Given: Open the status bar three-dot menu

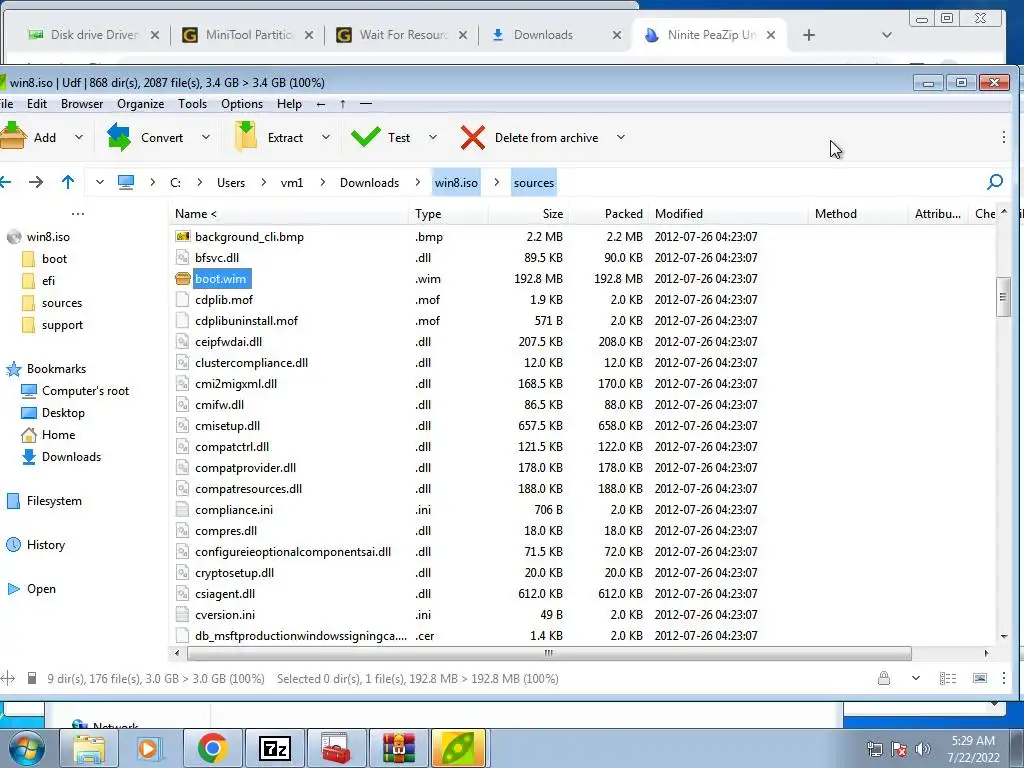Looking at the screenshot, I should (x=1004, y=679).
